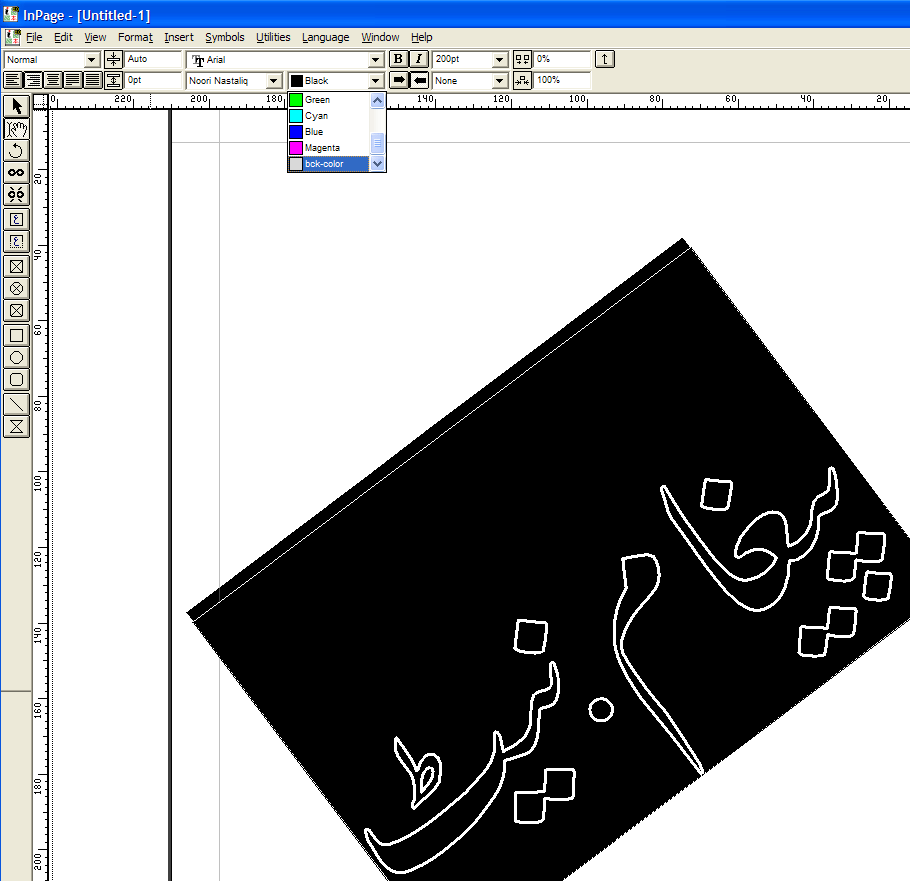
Task: Toggle Italic formatting button
Action: (419, 60)
